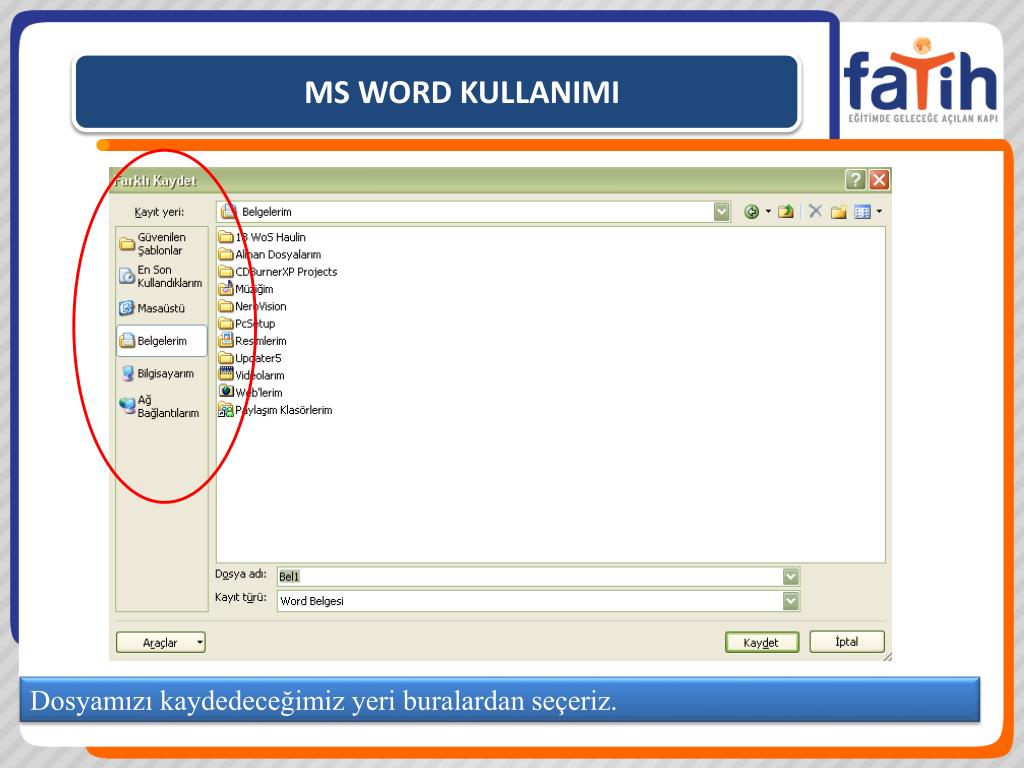
Task: Select the Videolarım folder
Action: click(251, 375)
